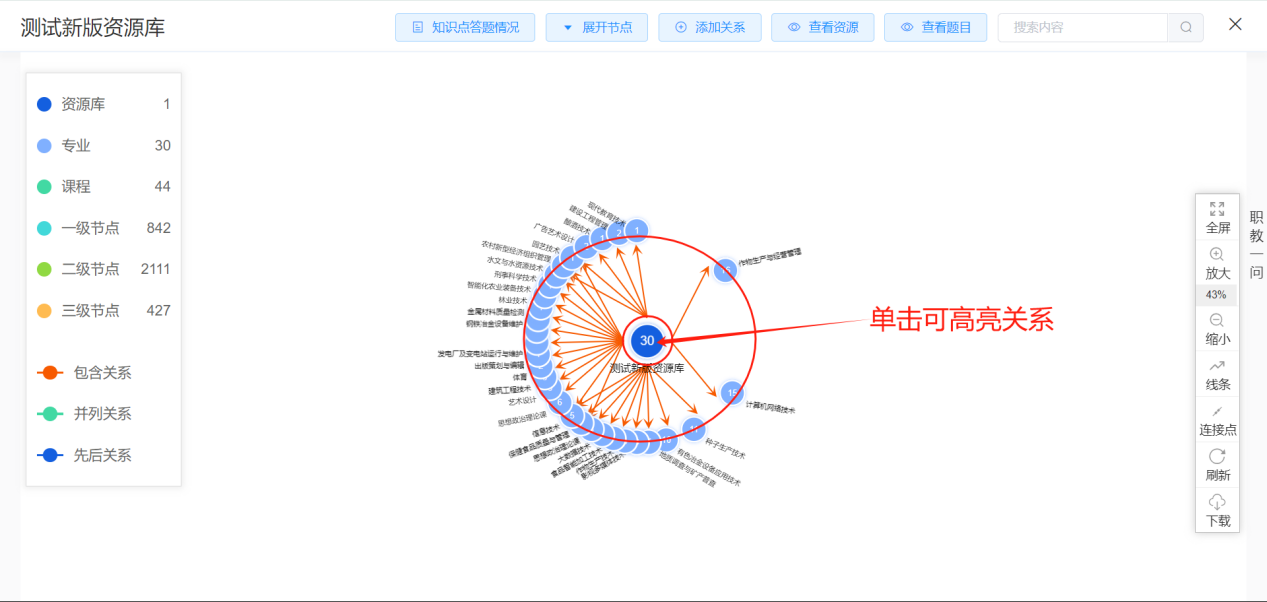The image size is (1267, 602).
Task: Select the 全屏 fullscreen icon
Action: point(1216,217)
